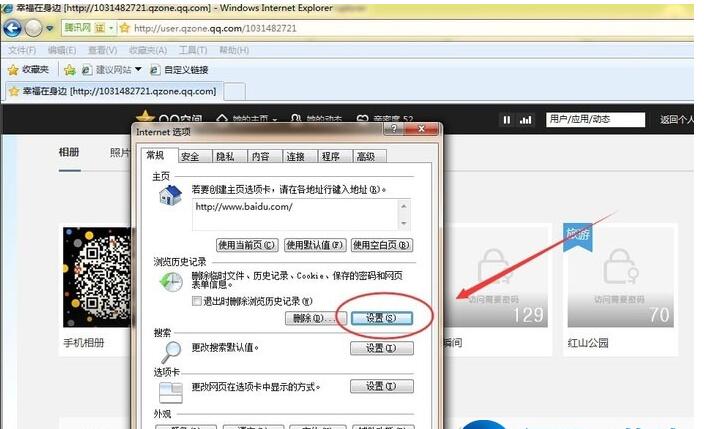The height and width of the screenshot is (429, 704).
Task: Click 使用当前页 button
Action: (247, 244)
